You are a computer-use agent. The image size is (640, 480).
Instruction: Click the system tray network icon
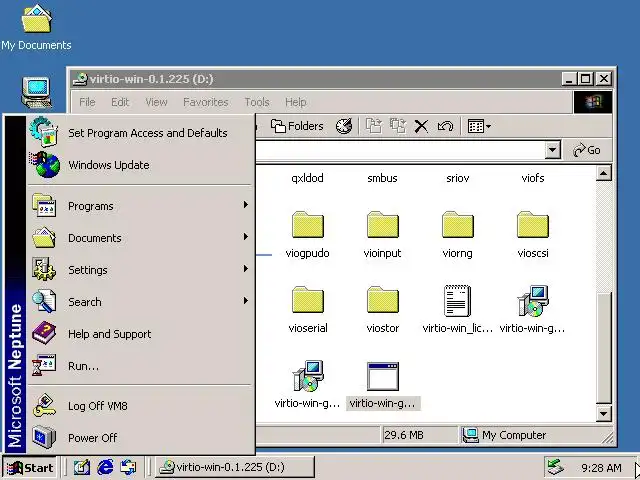[556, 467]
